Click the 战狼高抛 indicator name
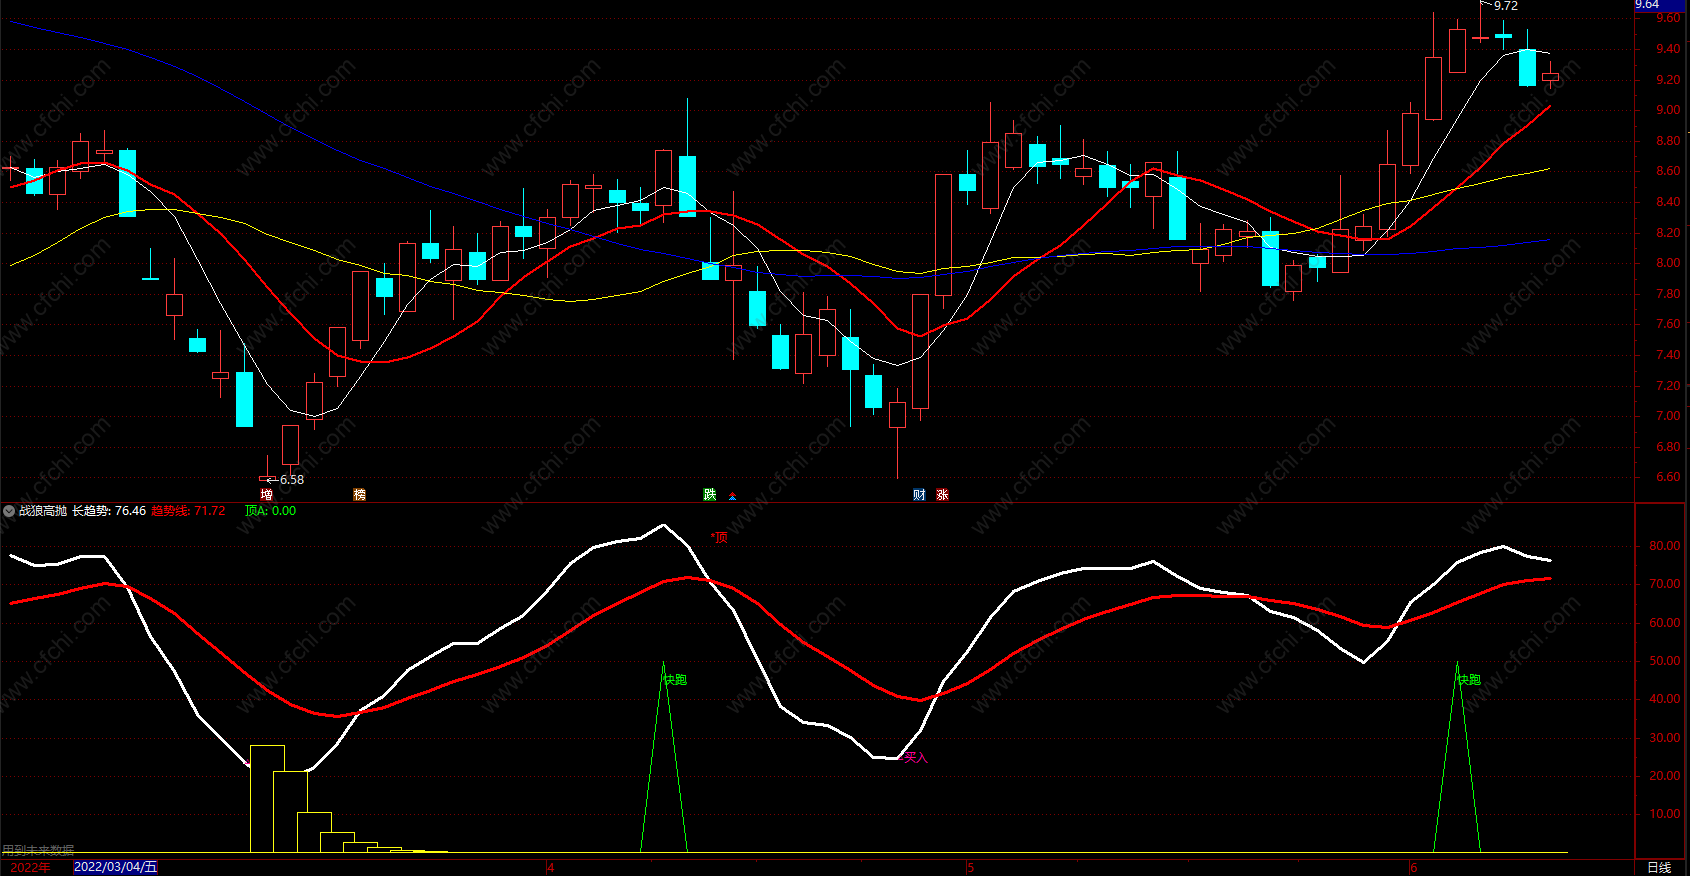The image size is (1690, 876). coord(43,511)
